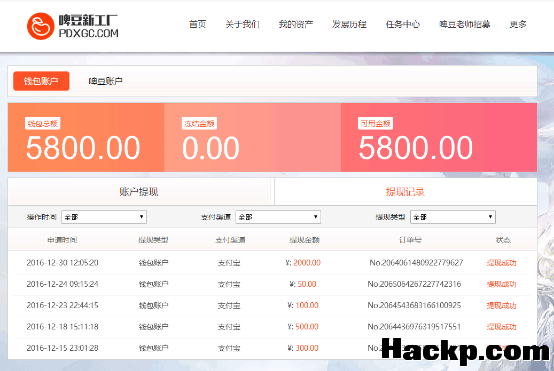
Task: Click the 可用金额 label
Action: 375,124
